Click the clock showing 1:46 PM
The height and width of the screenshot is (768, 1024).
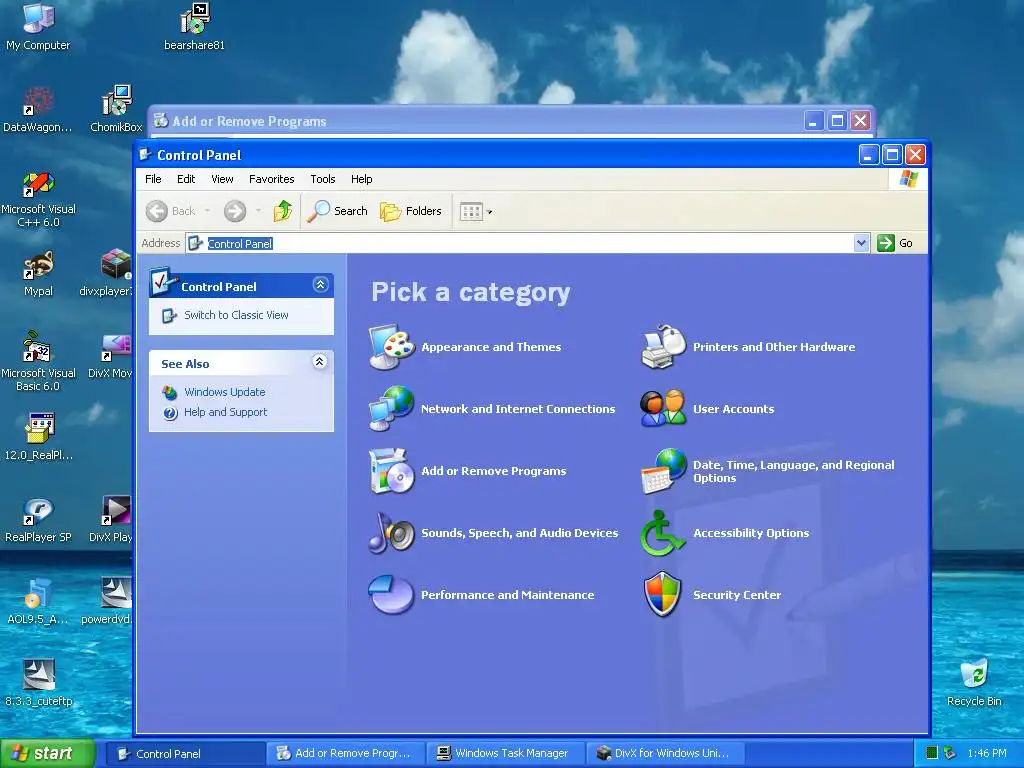[986, 753]
